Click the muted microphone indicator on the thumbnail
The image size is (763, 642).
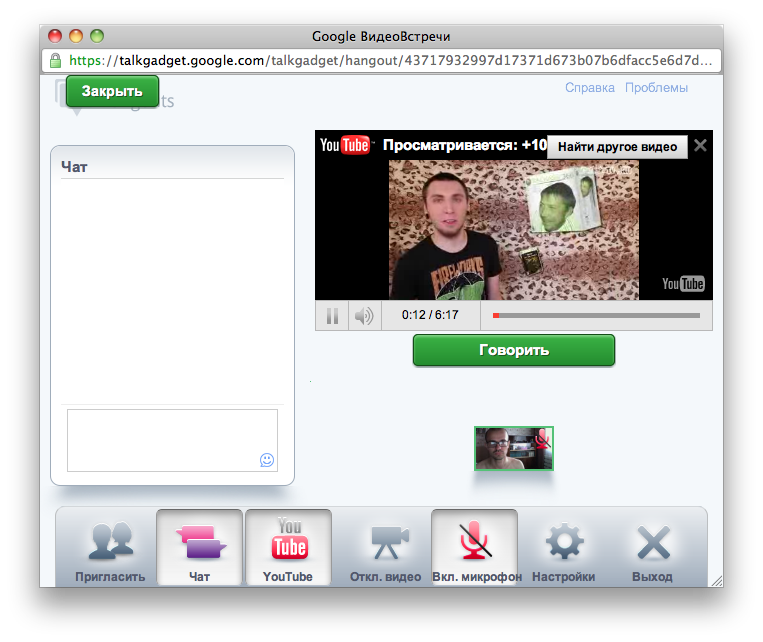(542, 439)
